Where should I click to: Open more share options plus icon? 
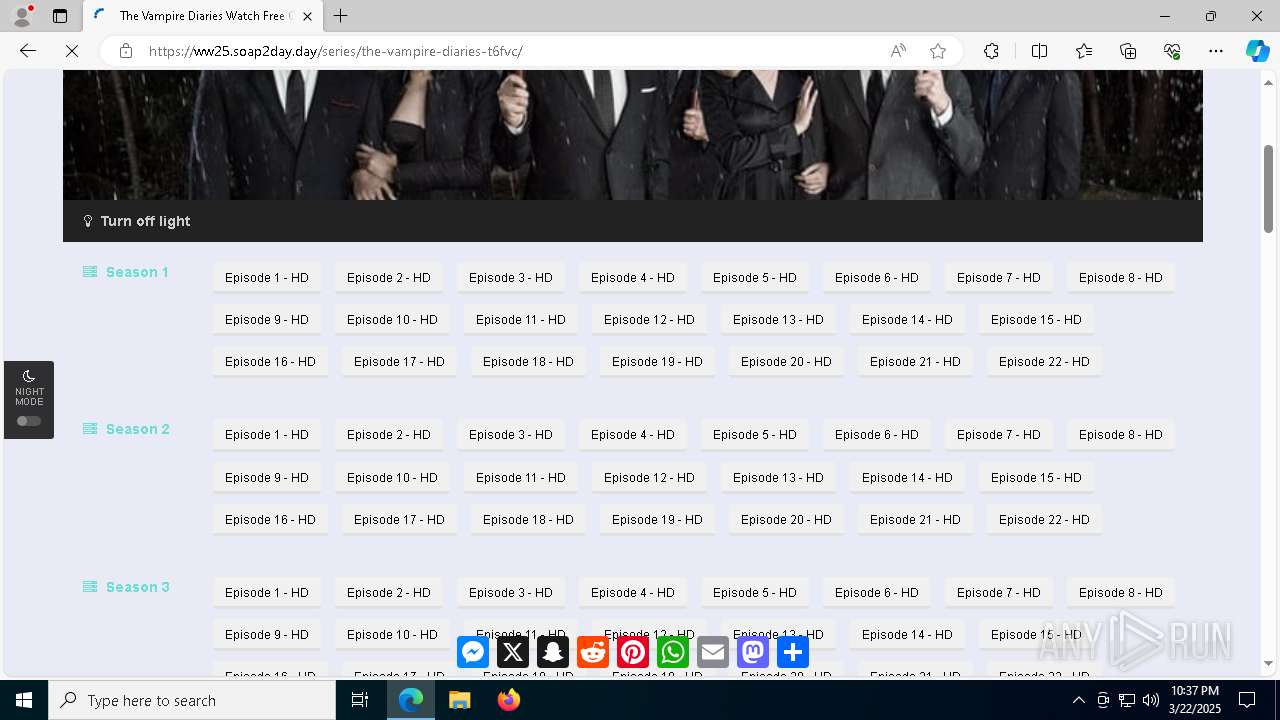(793, 653)
